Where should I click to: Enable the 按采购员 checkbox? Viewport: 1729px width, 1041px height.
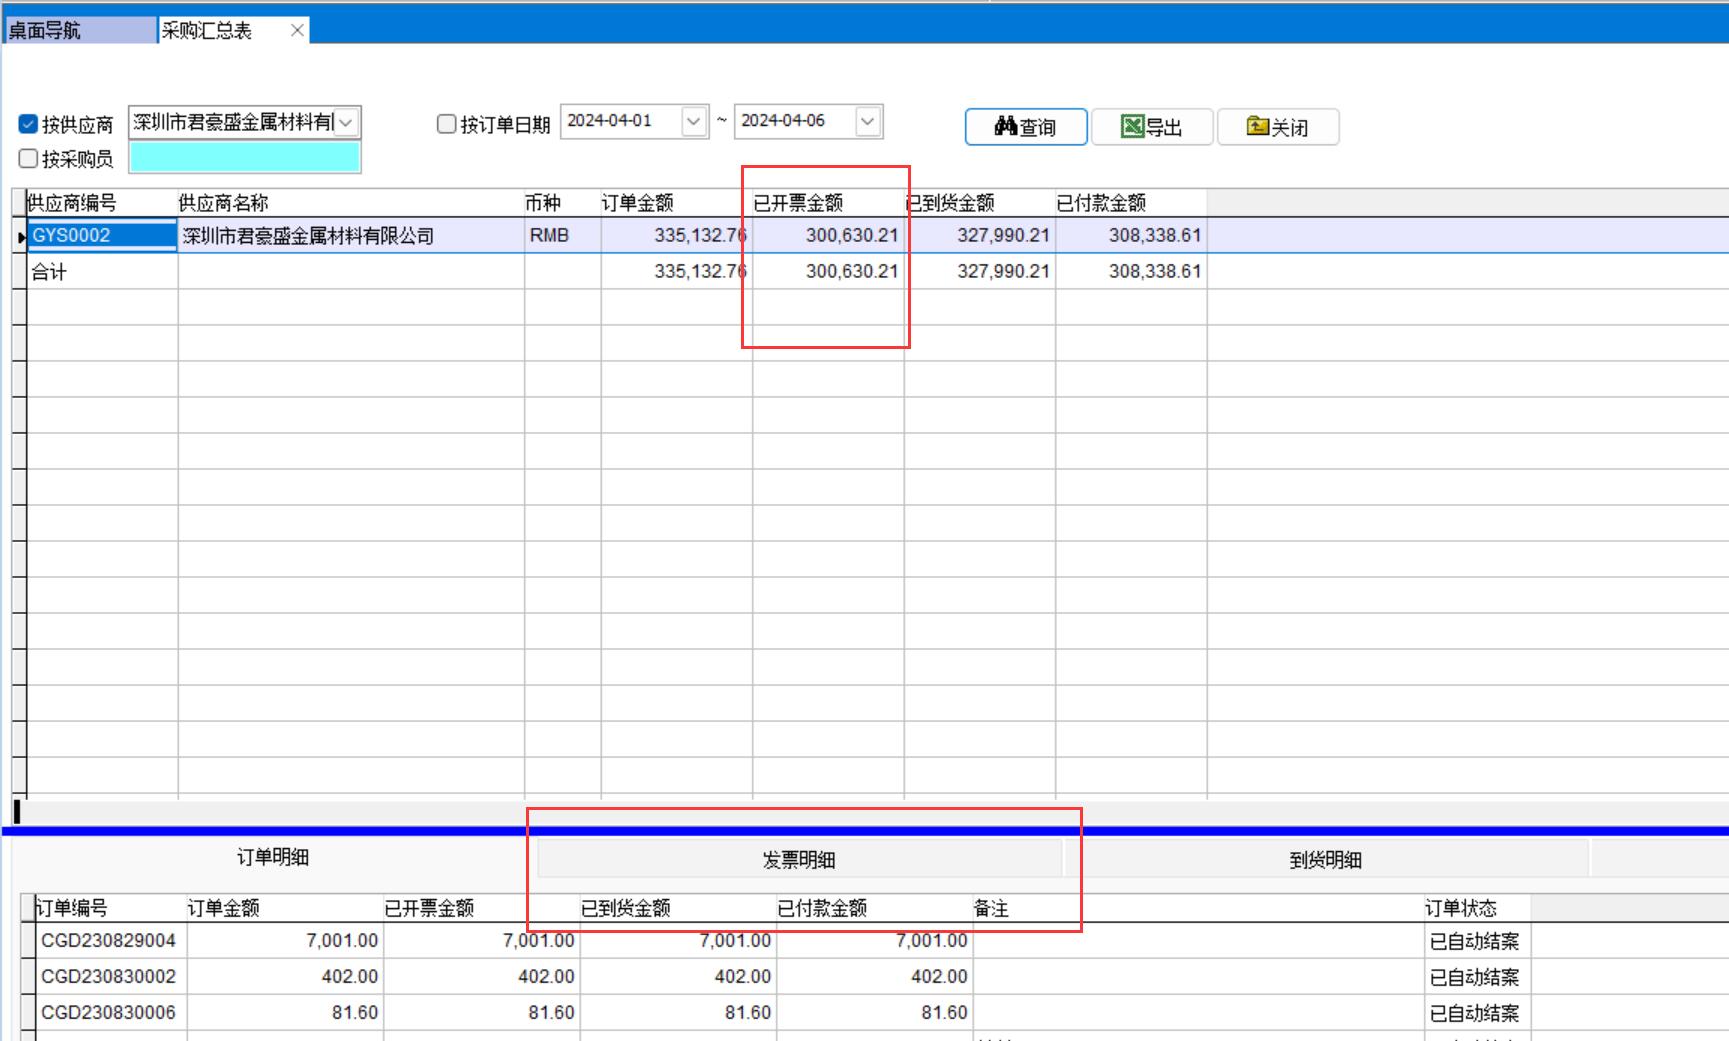click(28, 158)
